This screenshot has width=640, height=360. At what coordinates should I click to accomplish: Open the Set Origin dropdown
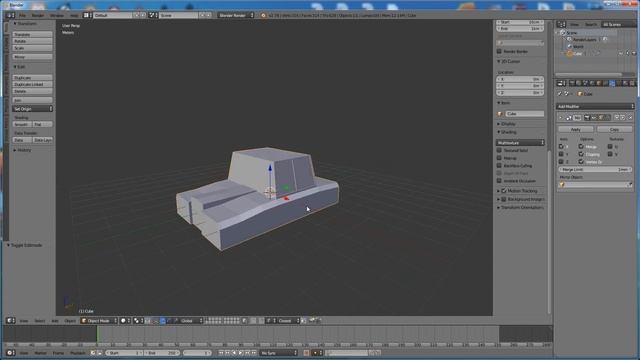(x=32, y=109)
